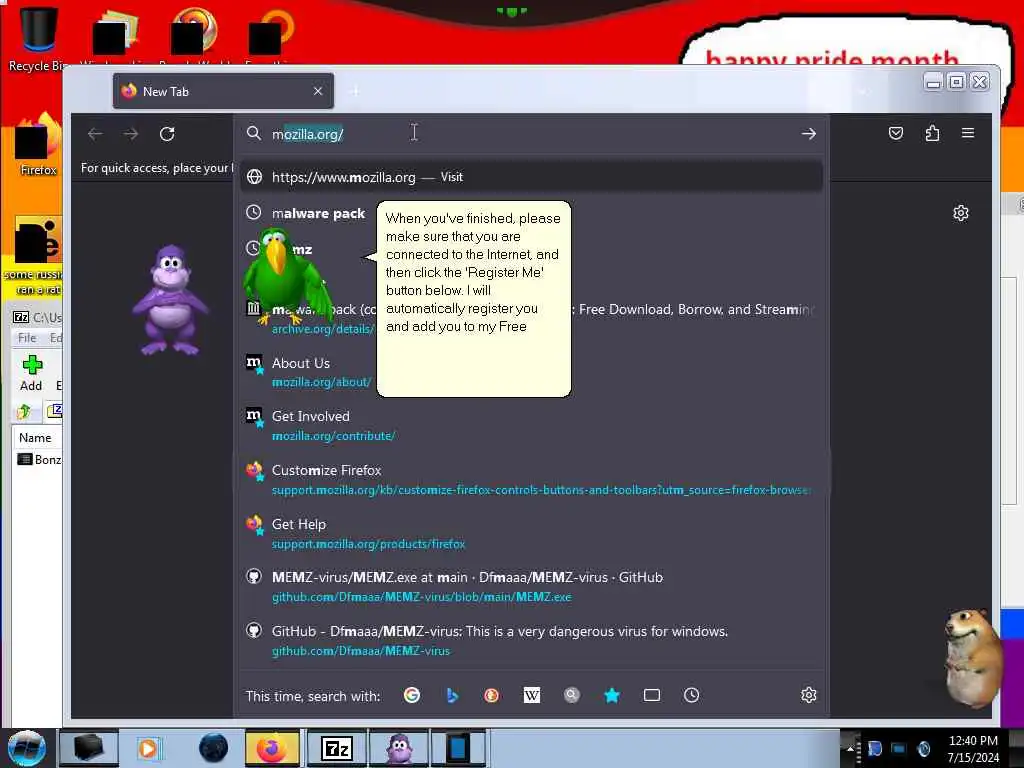Screen dimensions: 1024x768
Task: Open the Get Involved mozilla.org/contribute suggestion
Action: (x=531, y=426)
